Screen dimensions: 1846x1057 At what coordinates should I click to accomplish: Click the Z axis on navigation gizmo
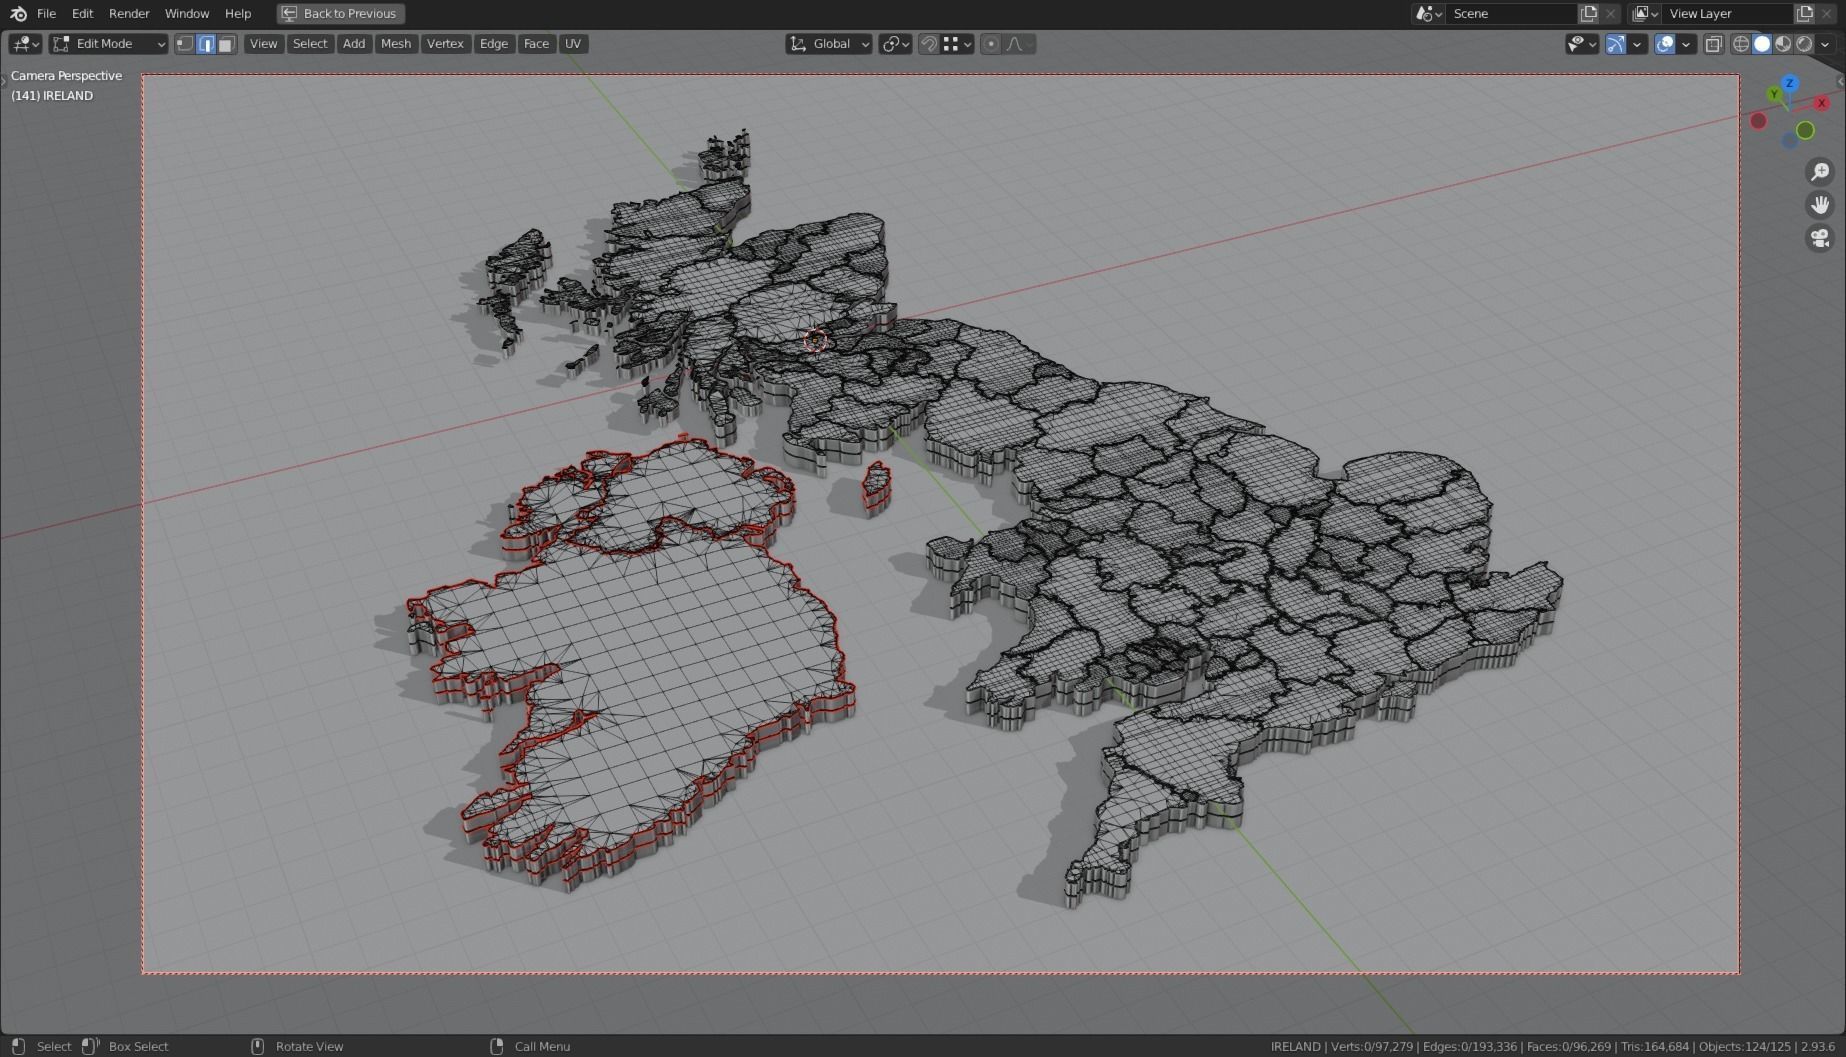point(1790,83)
